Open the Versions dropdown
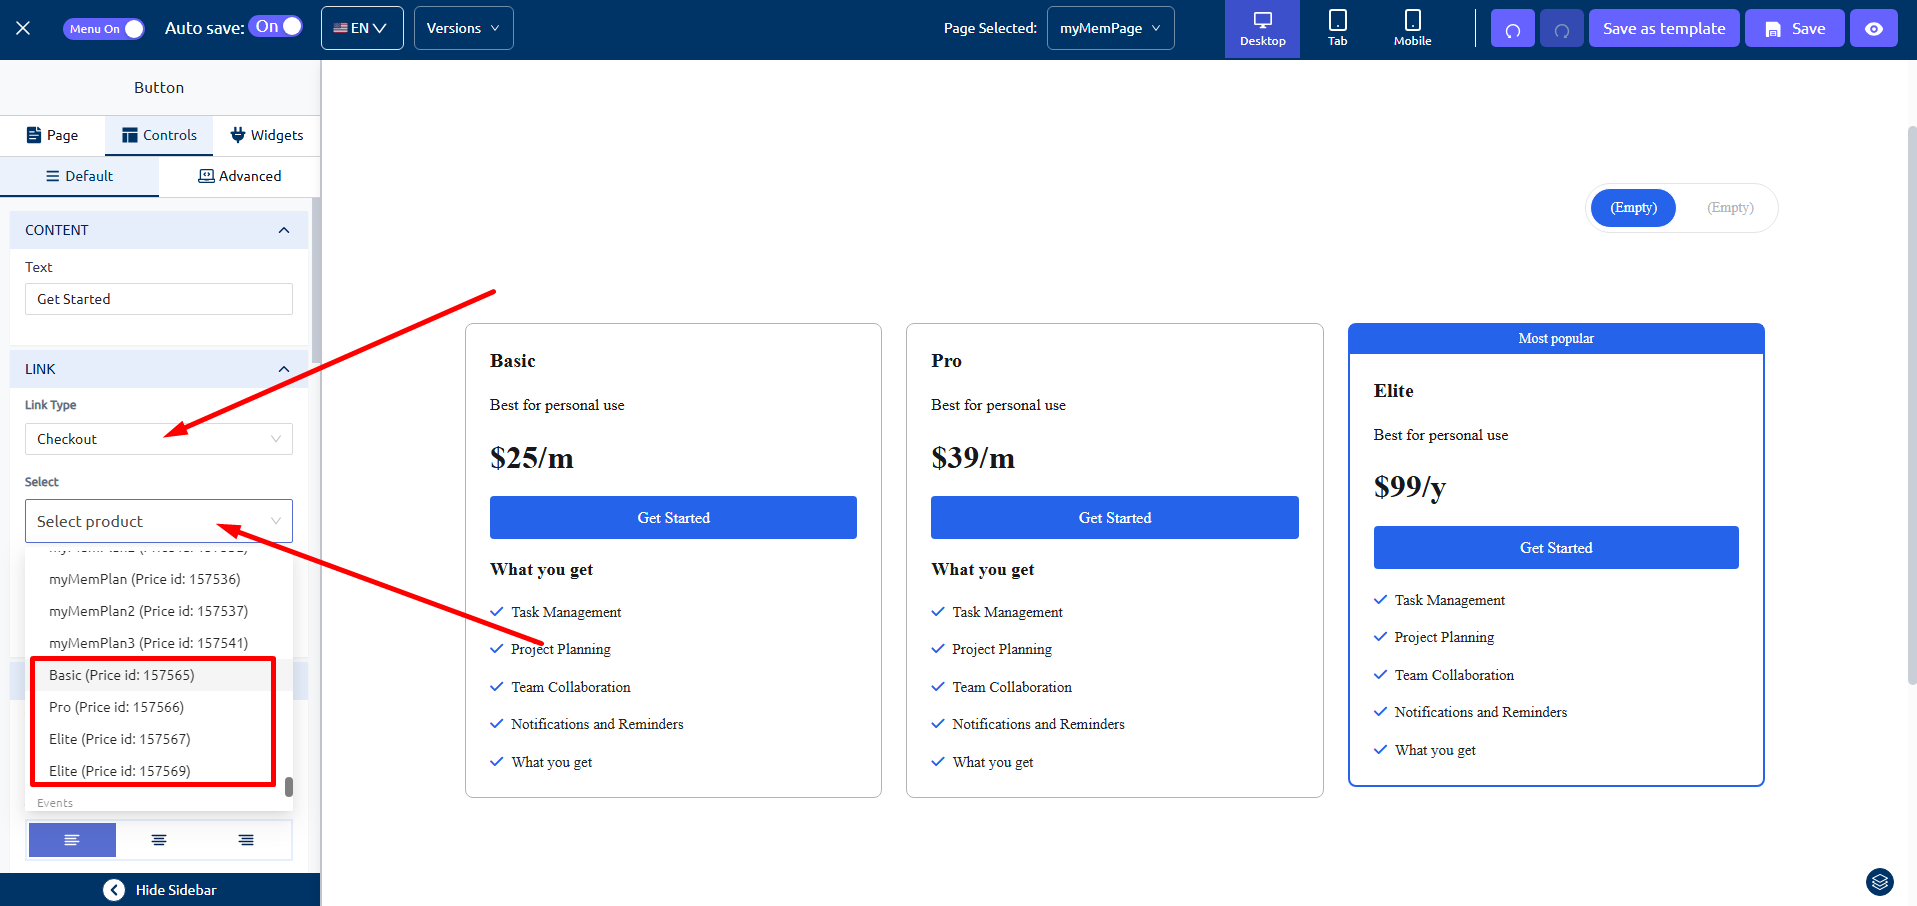1917x906 pixels. [x=464, y=28]
